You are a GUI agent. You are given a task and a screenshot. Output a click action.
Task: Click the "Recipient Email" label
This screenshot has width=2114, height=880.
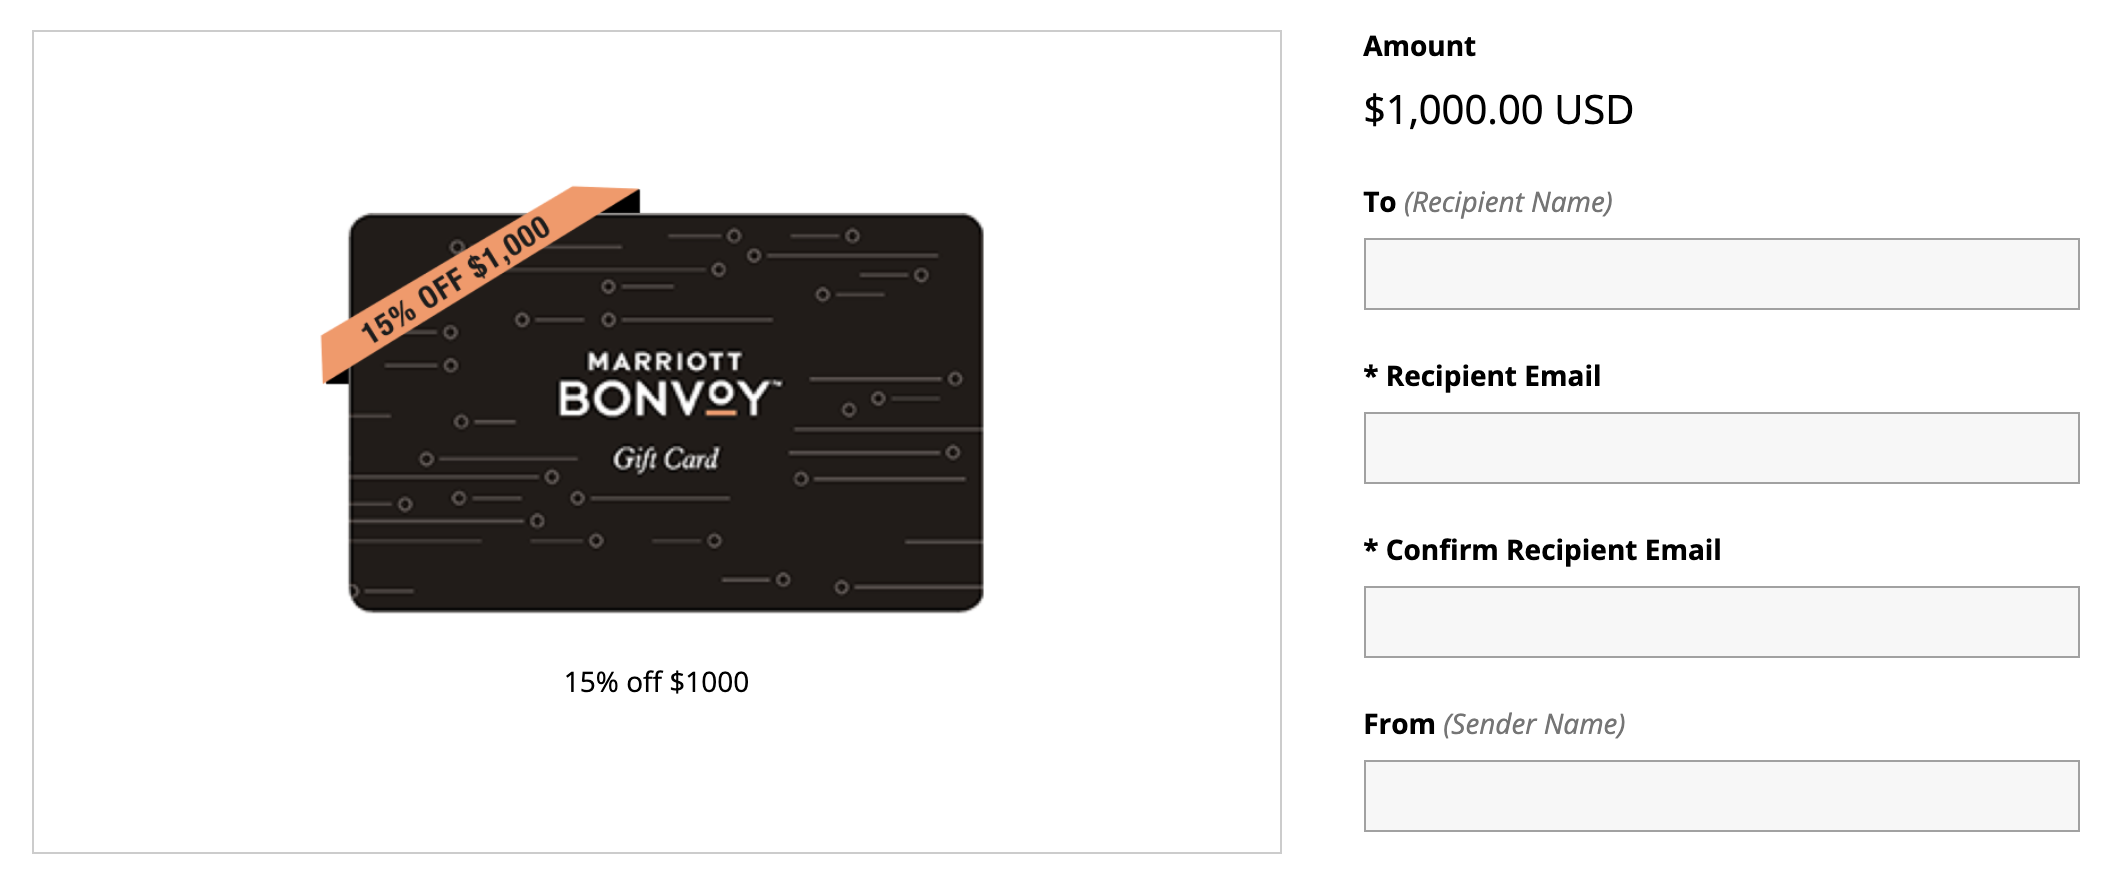click(x=1492, y=376)
